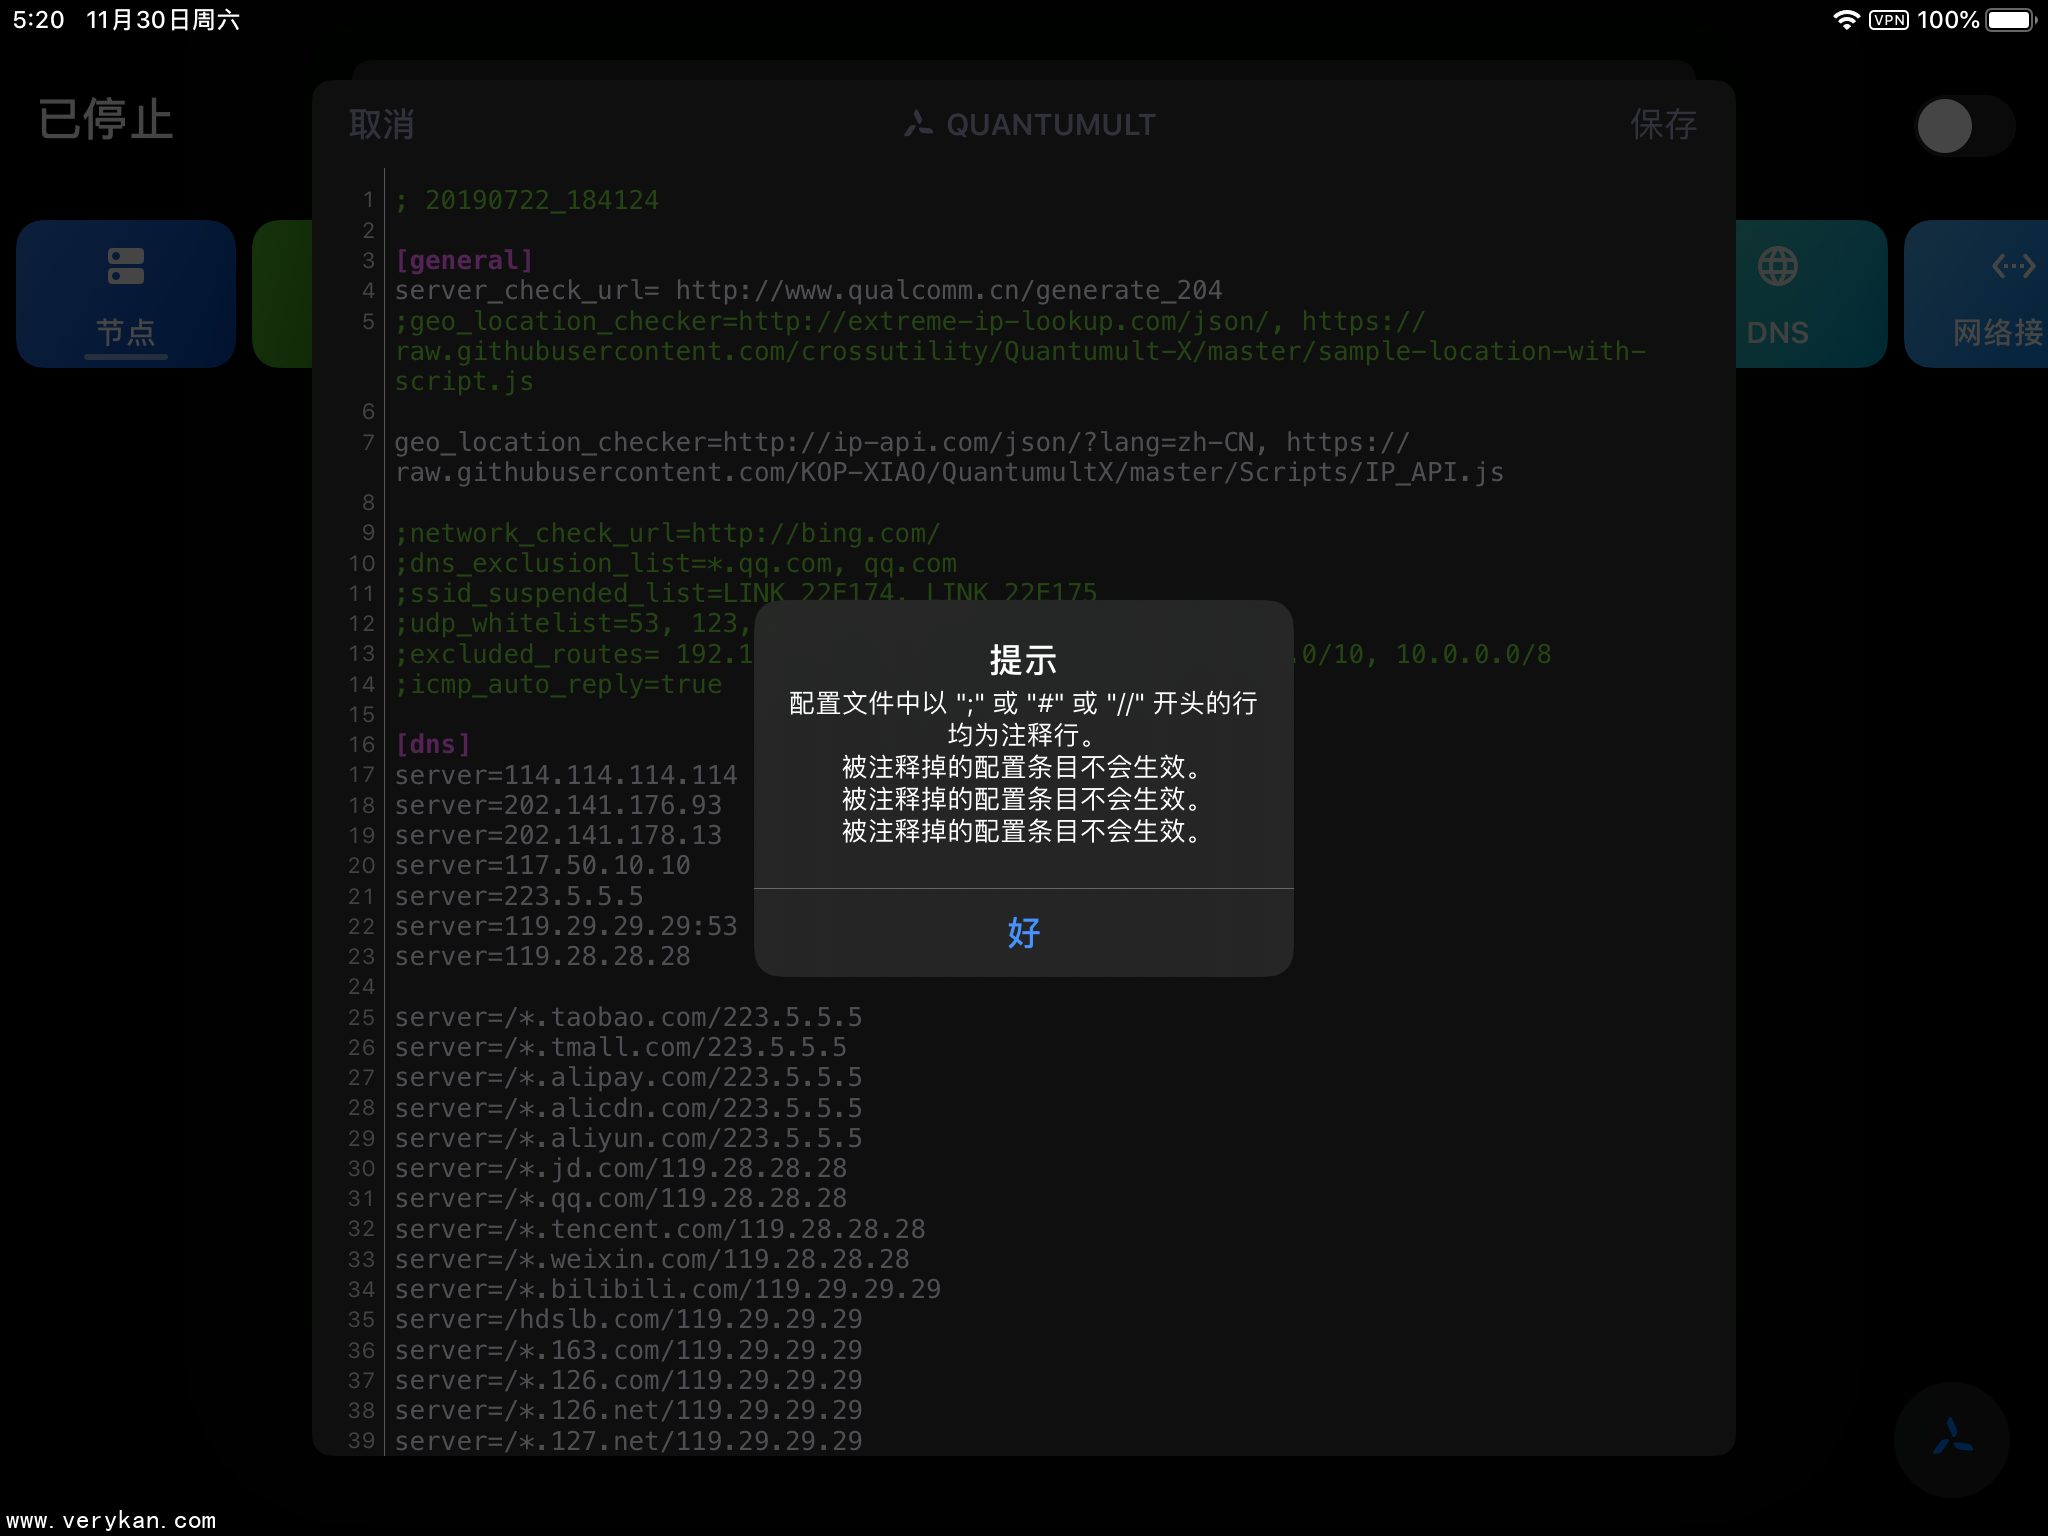Viewport: 2048px width, 1536px height.
Task: Place cursor on the [general] section line
Action: tap(464, 260)
